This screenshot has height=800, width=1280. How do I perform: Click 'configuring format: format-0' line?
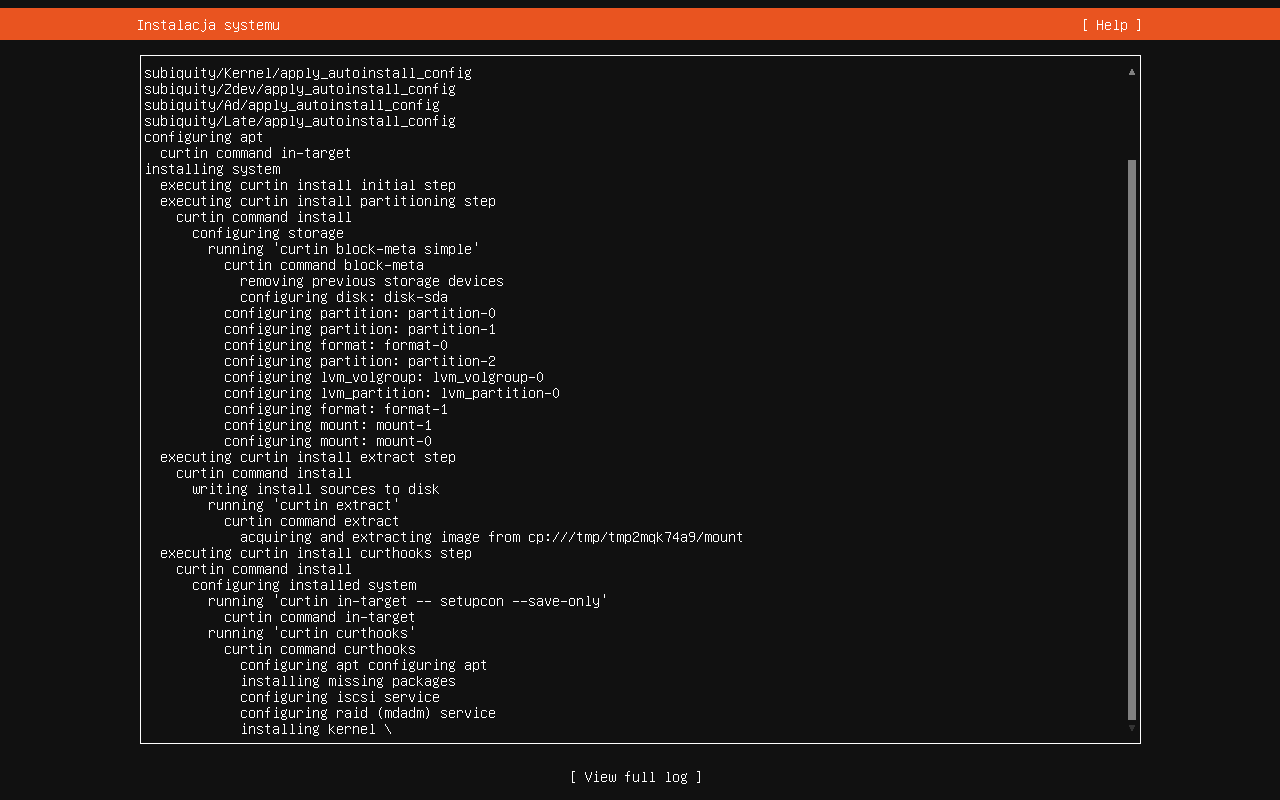[336, 345]
